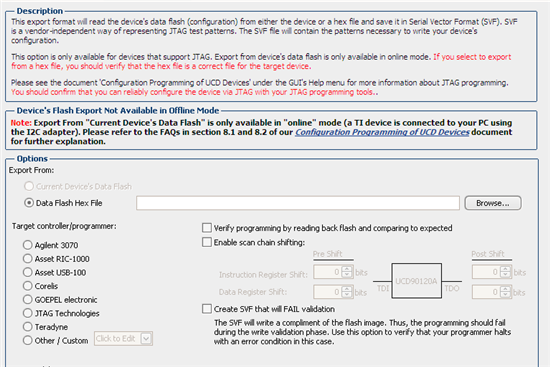The image size is (550, 367).
Task: Decrease Post Shift Data Register bits
Action: click(505, 295)
